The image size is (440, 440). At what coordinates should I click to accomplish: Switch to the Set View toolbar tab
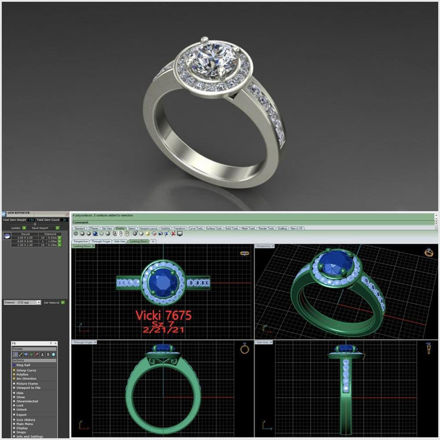[107, 228]
